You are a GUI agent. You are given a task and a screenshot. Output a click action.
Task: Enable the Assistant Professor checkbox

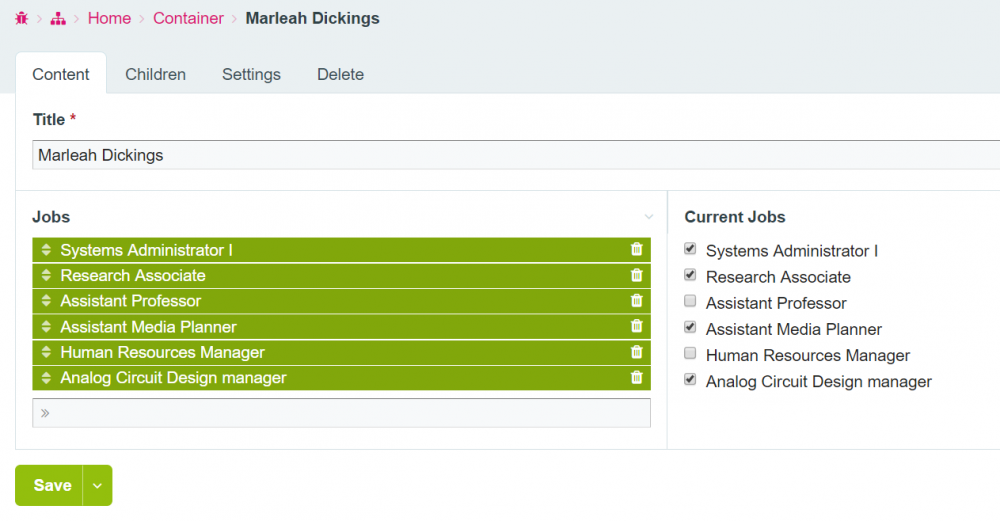pyautogui.click(x=690, y=301)
